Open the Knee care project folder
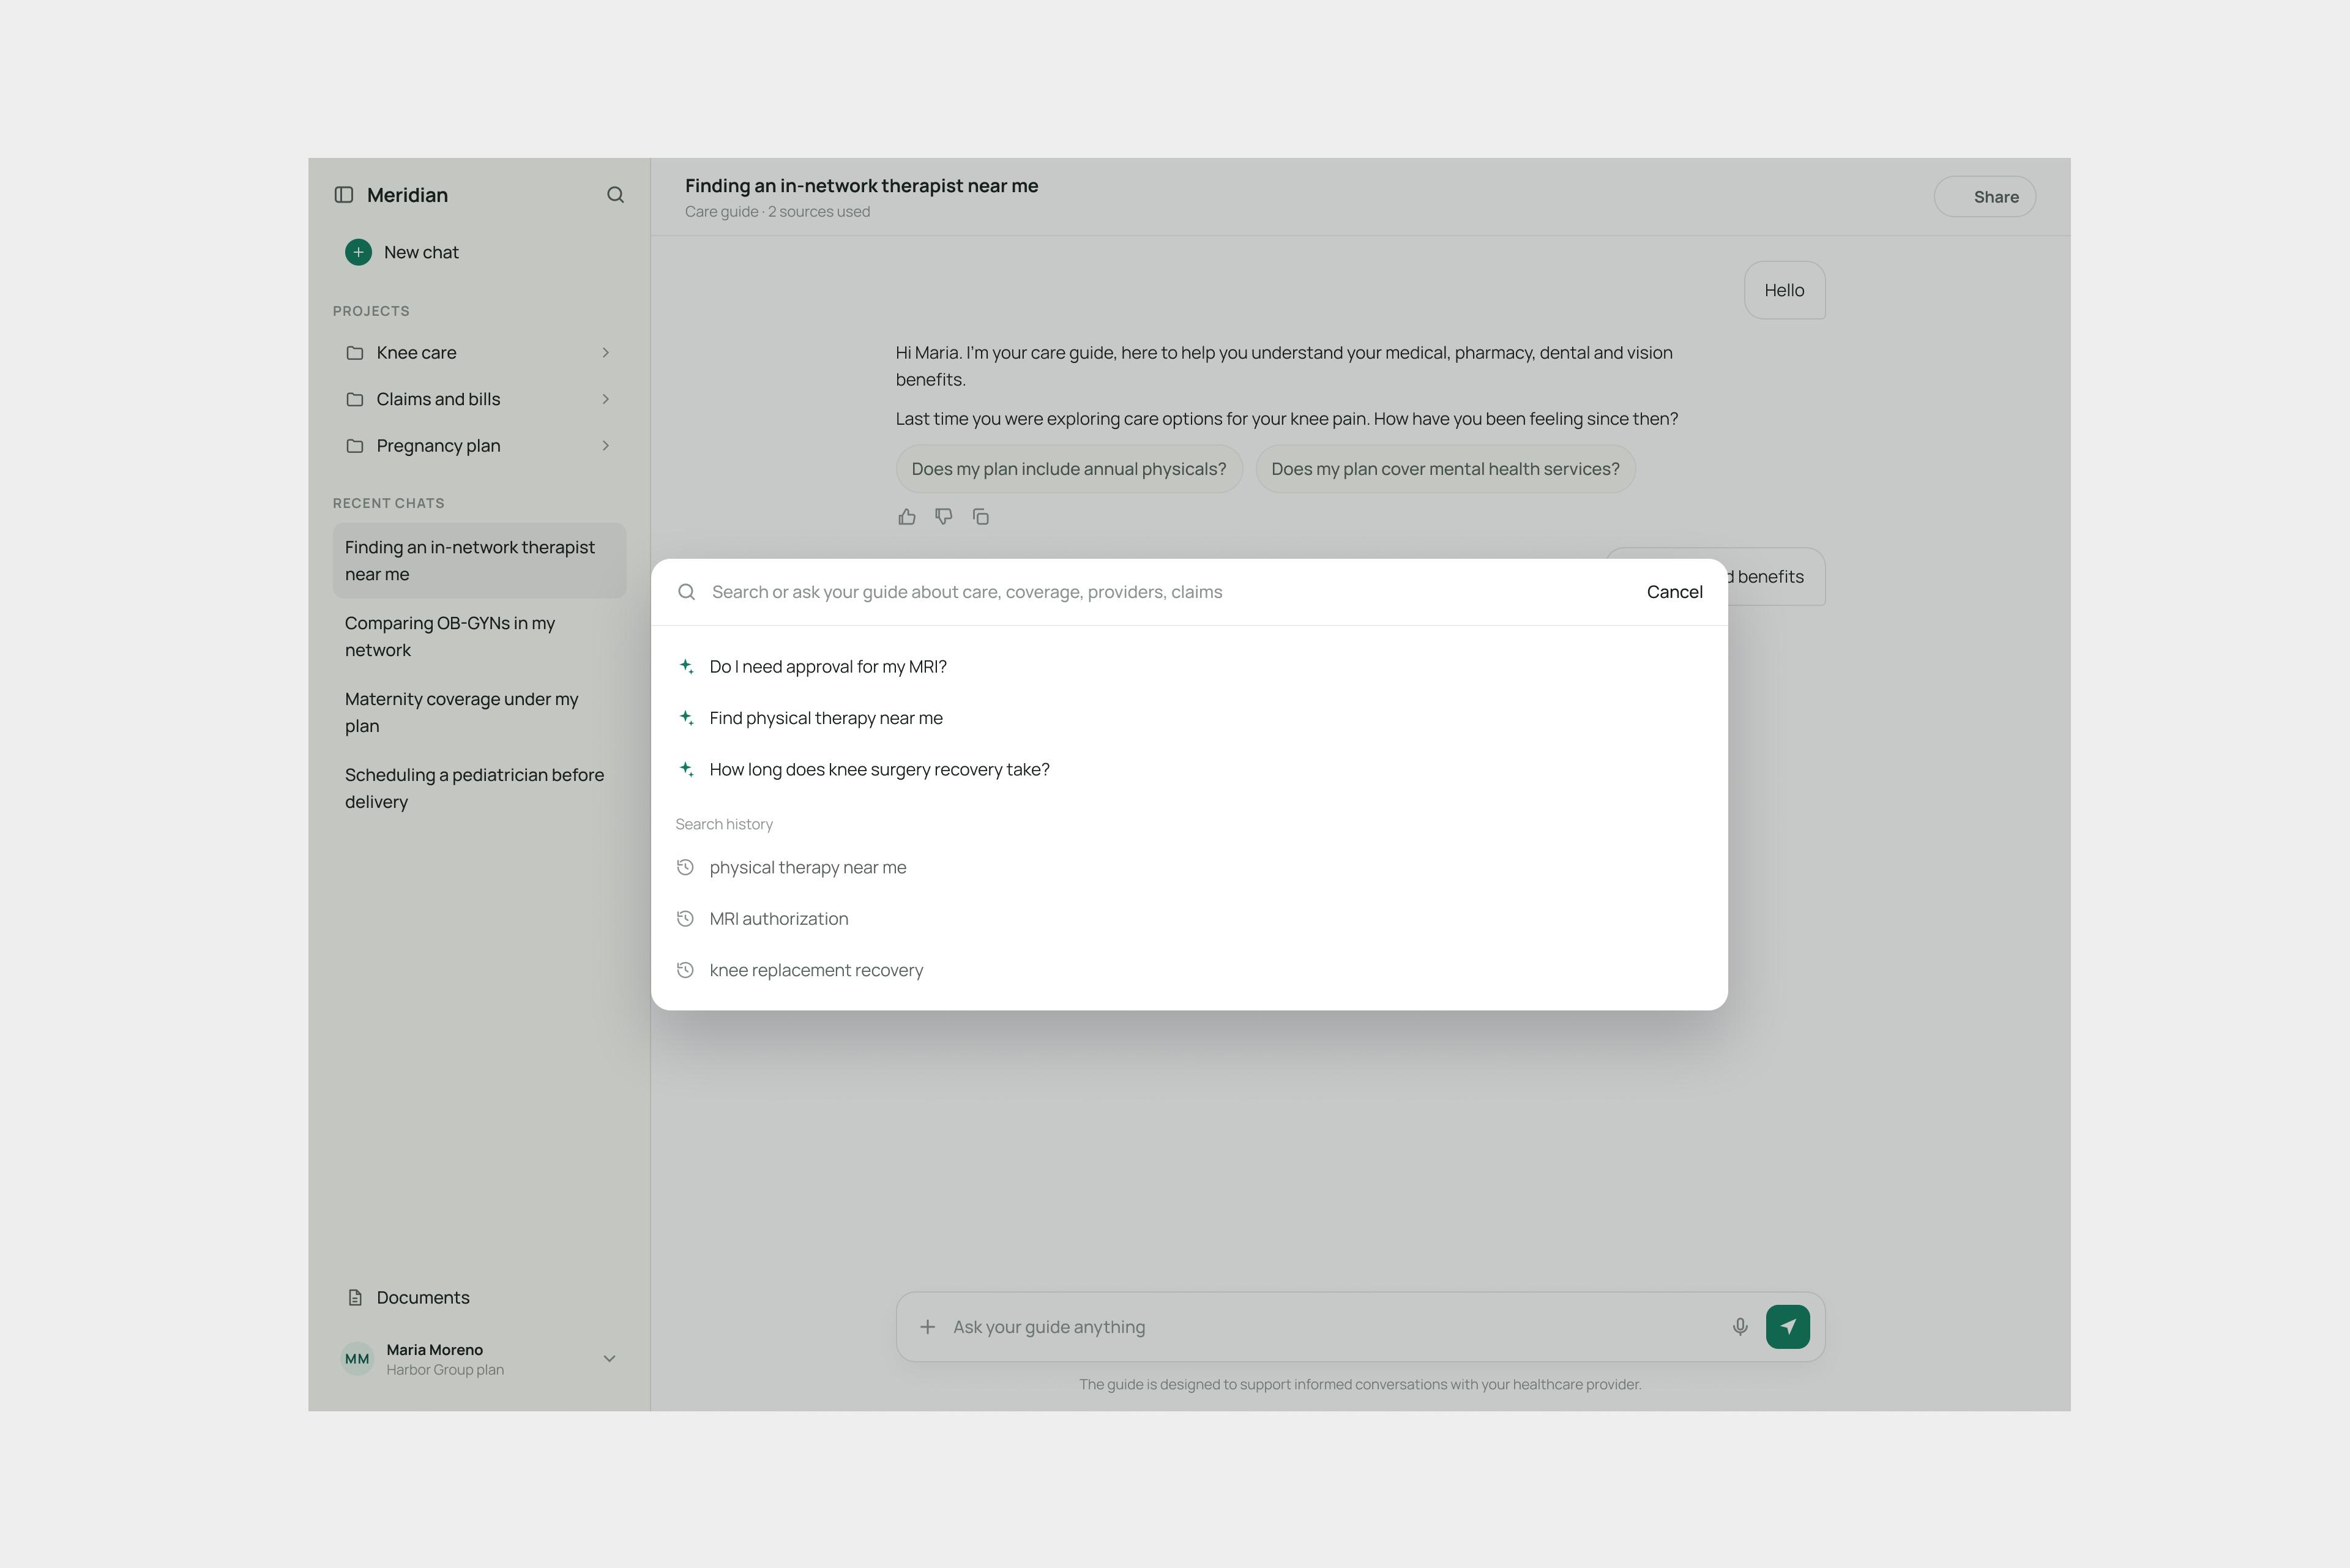 pyautogui.click(x=479, y=353)
